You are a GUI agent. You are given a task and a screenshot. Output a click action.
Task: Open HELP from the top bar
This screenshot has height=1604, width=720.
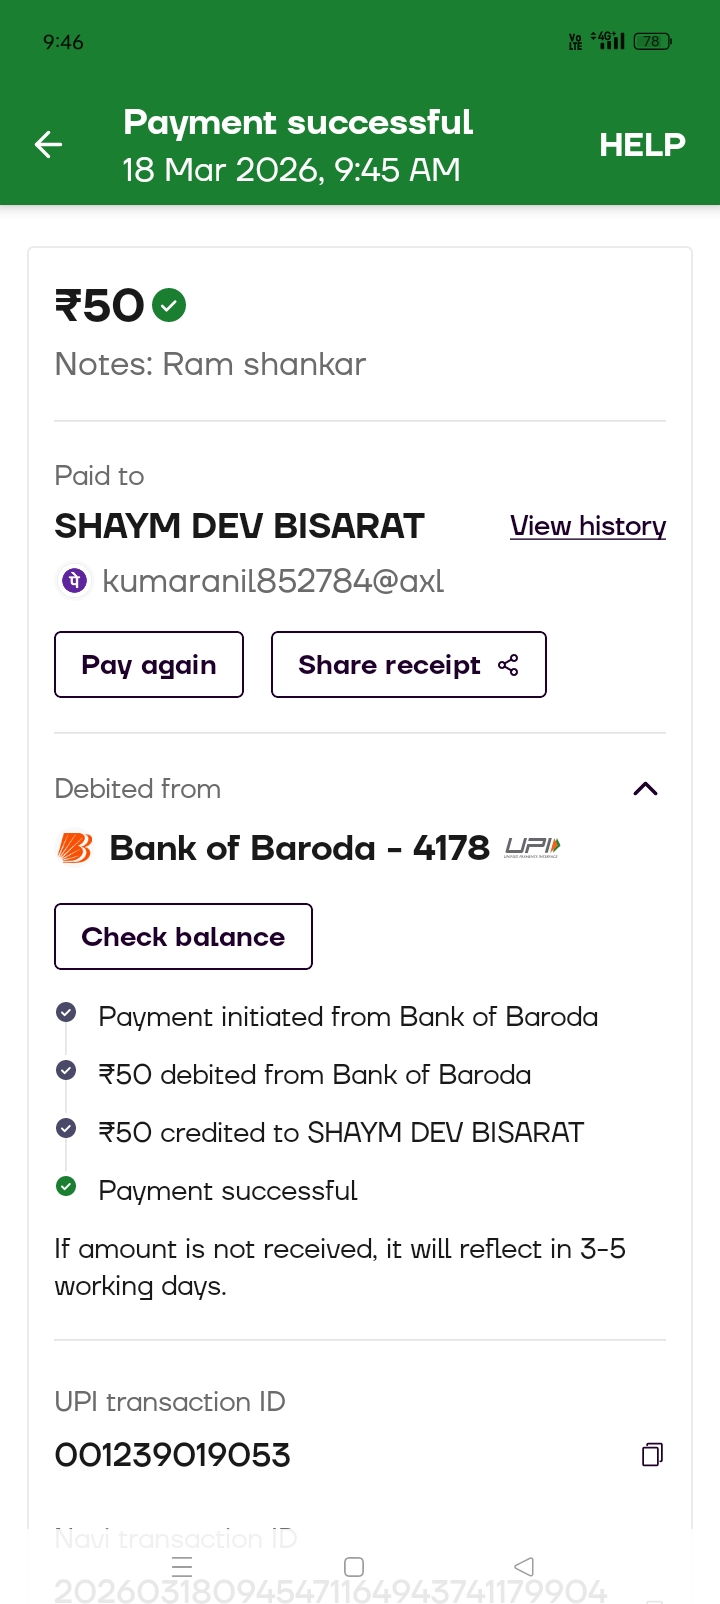pos(642,145)
